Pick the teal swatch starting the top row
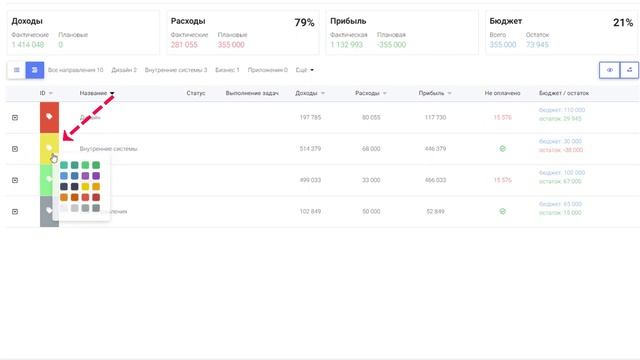This screenshot has width=640, height=360. pos(64,165)
